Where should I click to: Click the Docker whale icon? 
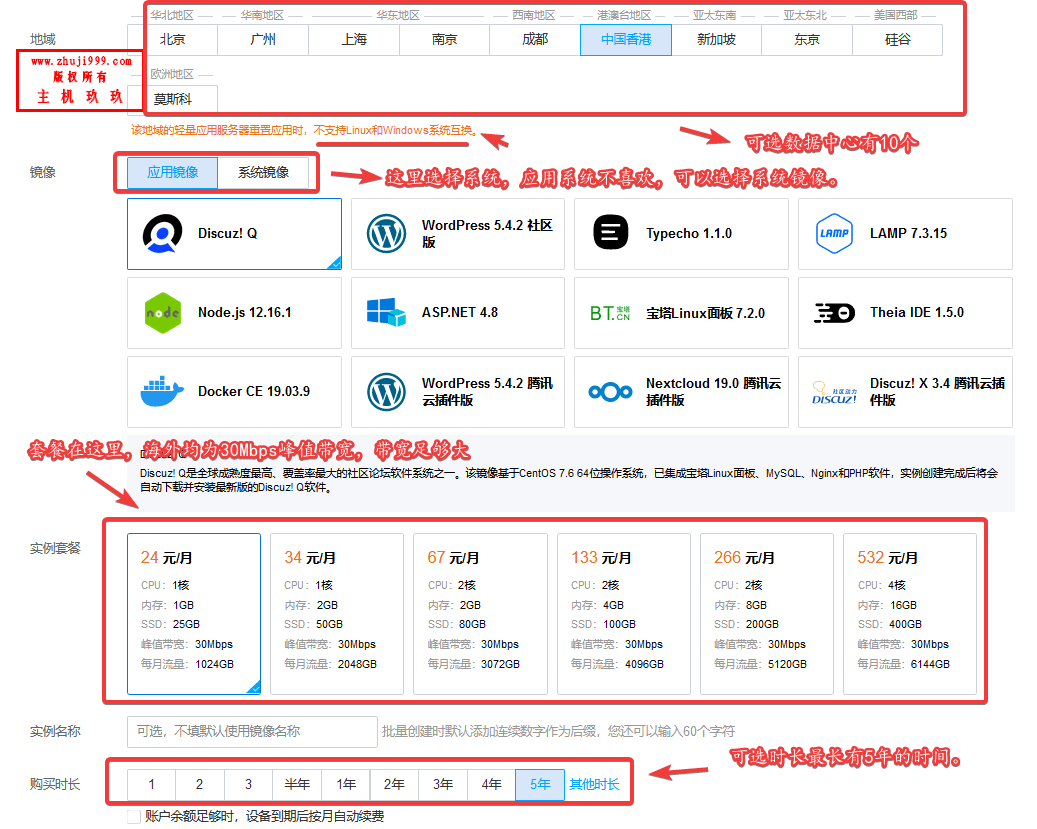[162, 392]
